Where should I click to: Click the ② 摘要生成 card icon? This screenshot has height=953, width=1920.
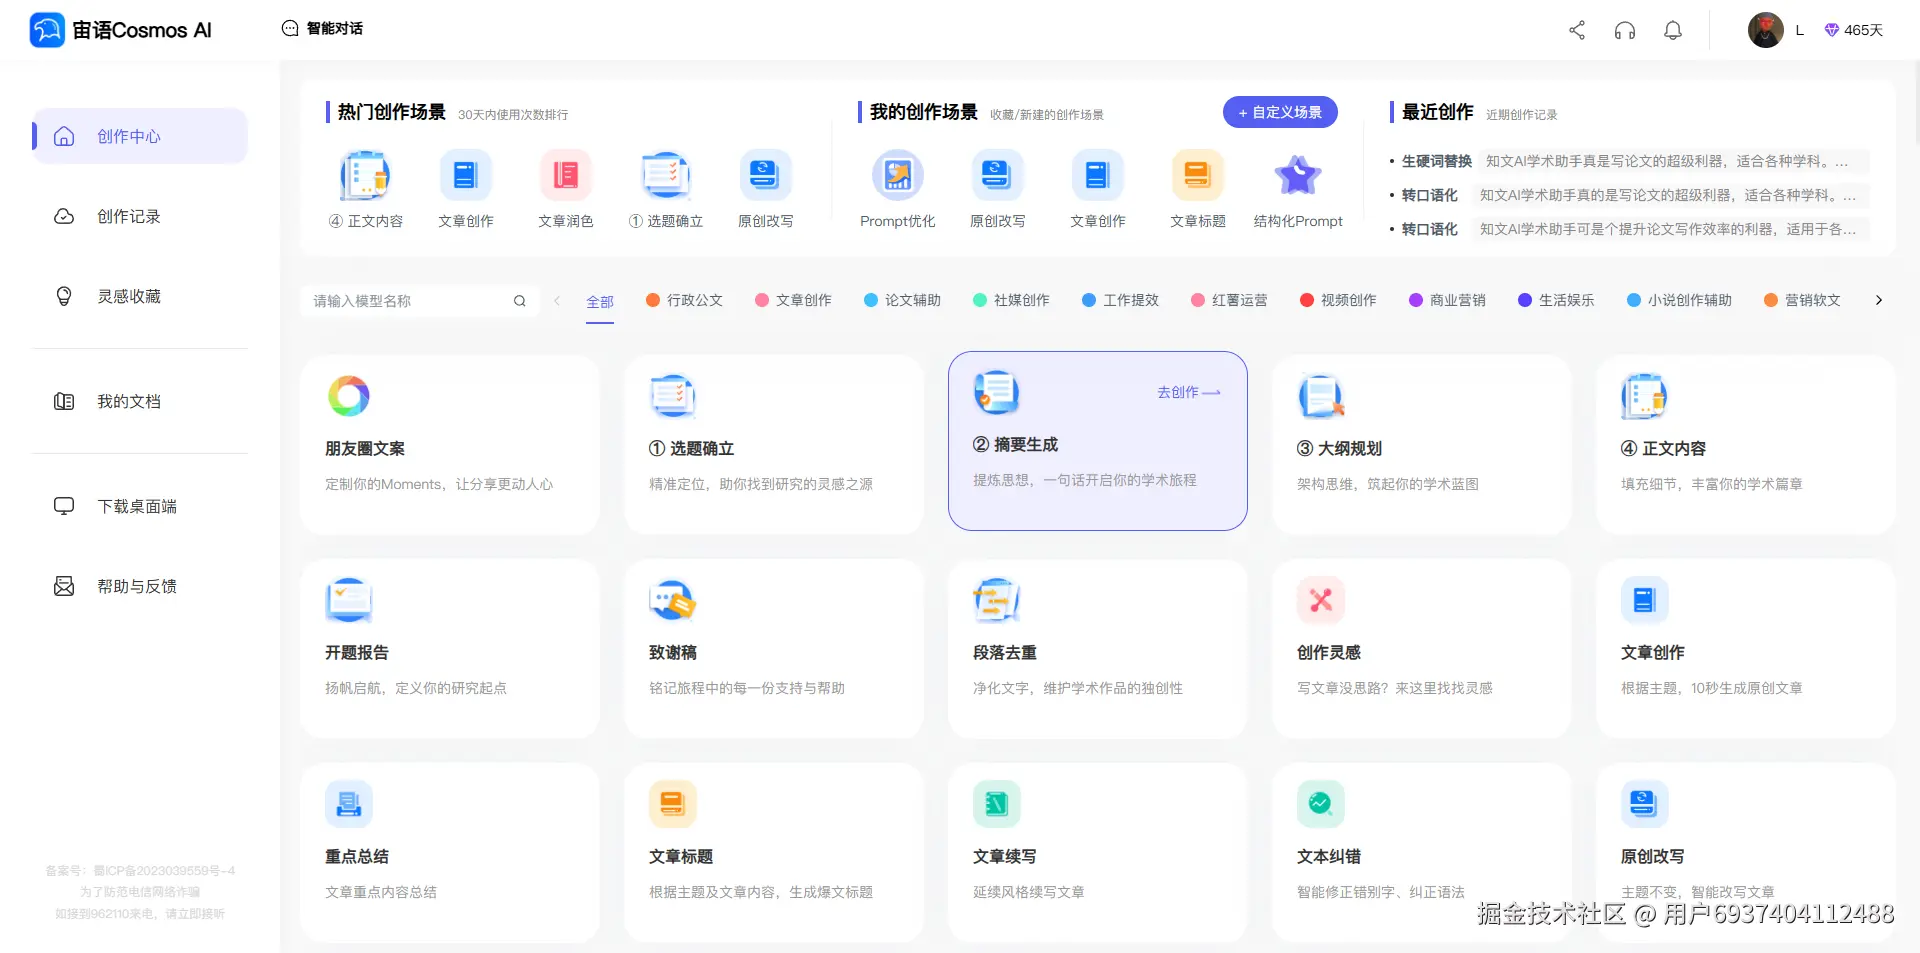tap(997, 393)
